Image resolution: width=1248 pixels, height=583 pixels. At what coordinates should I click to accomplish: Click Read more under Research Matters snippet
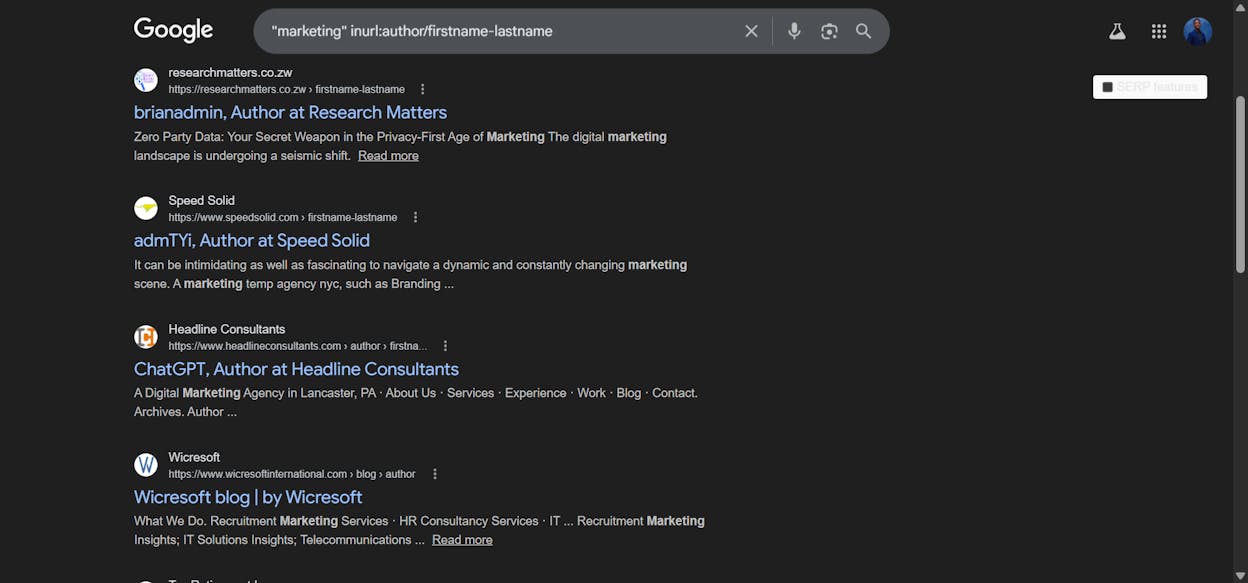pos(388,155)
